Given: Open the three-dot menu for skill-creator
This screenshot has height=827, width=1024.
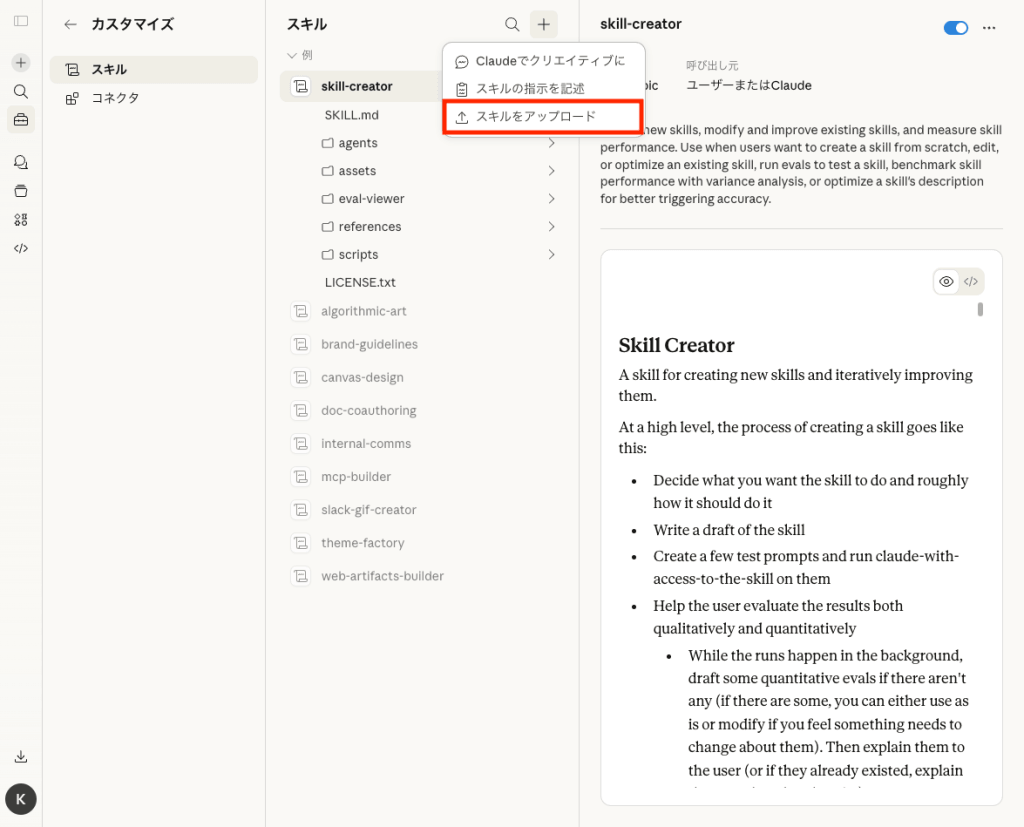Looking at the screenshot, I should pos(989,28).
